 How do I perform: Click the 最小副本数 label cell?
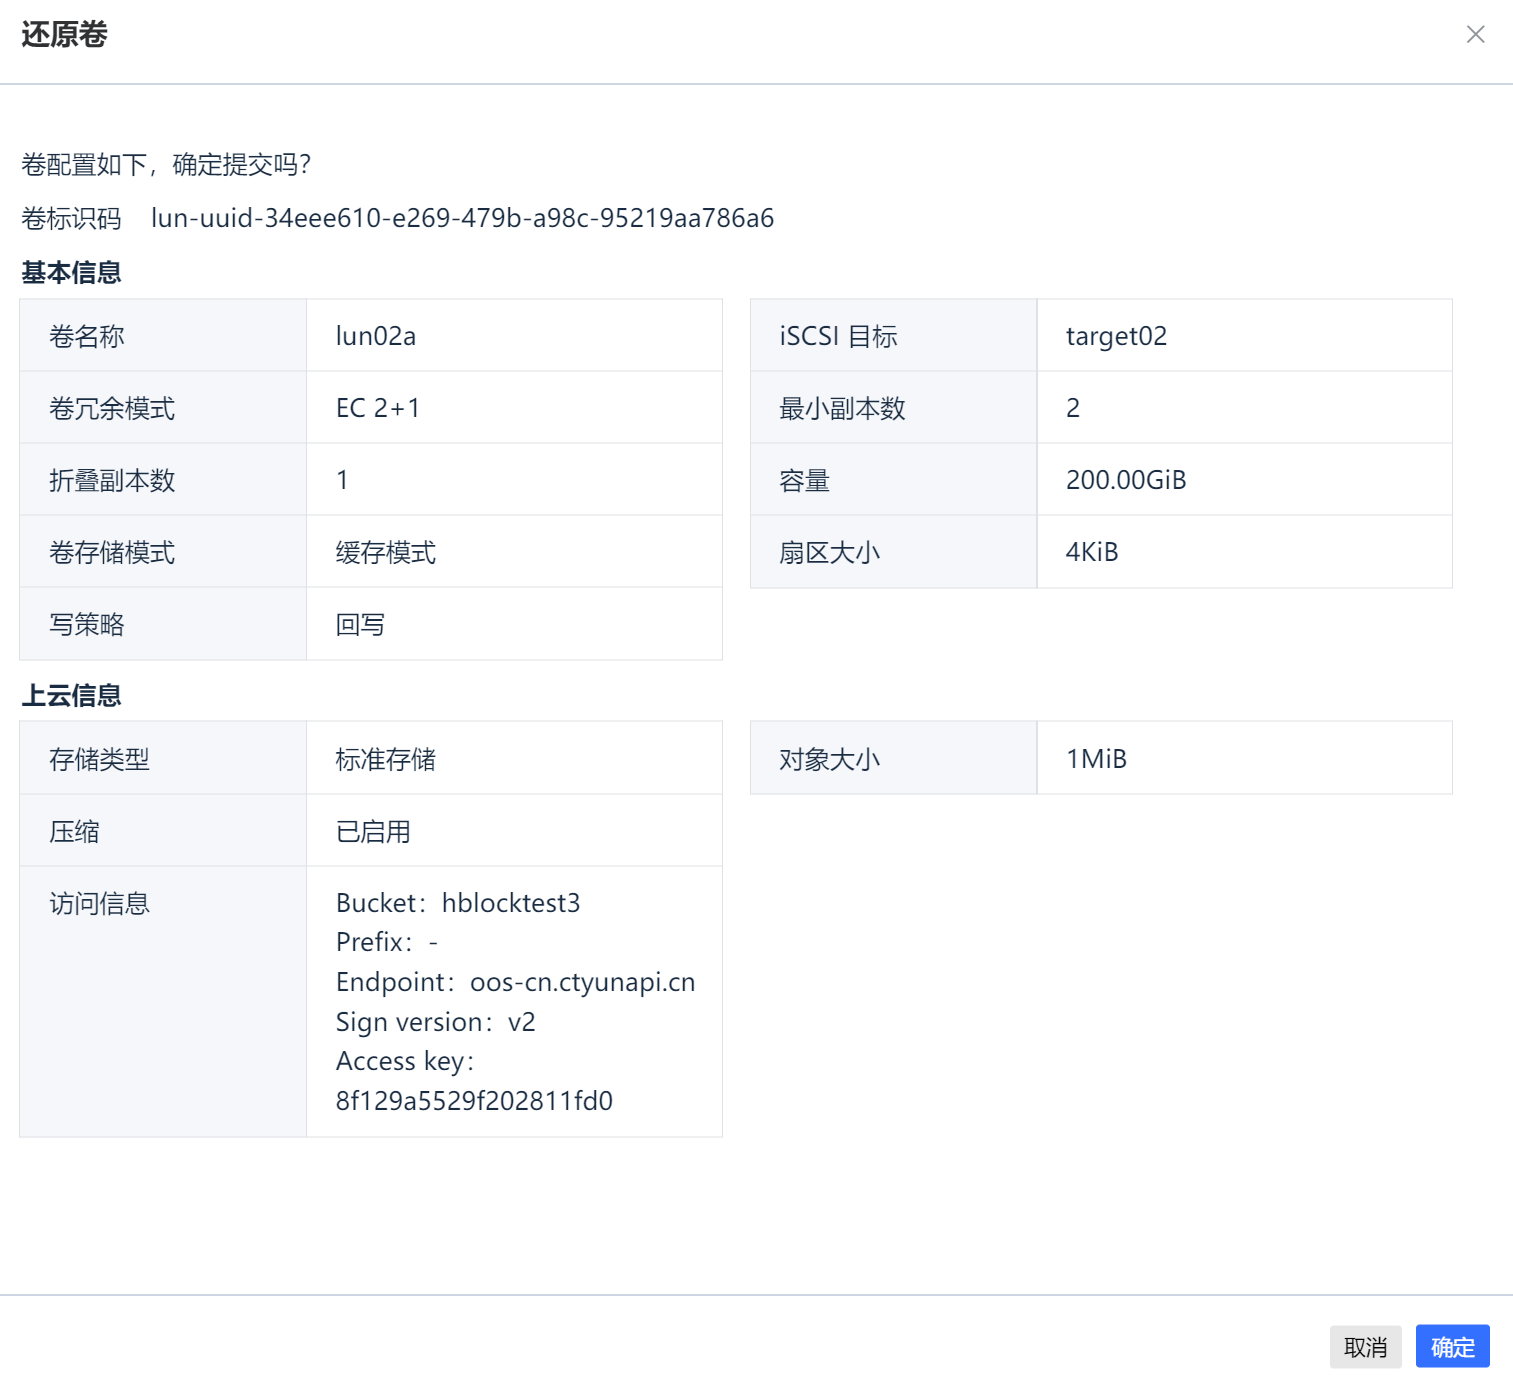tap(894, 408)
